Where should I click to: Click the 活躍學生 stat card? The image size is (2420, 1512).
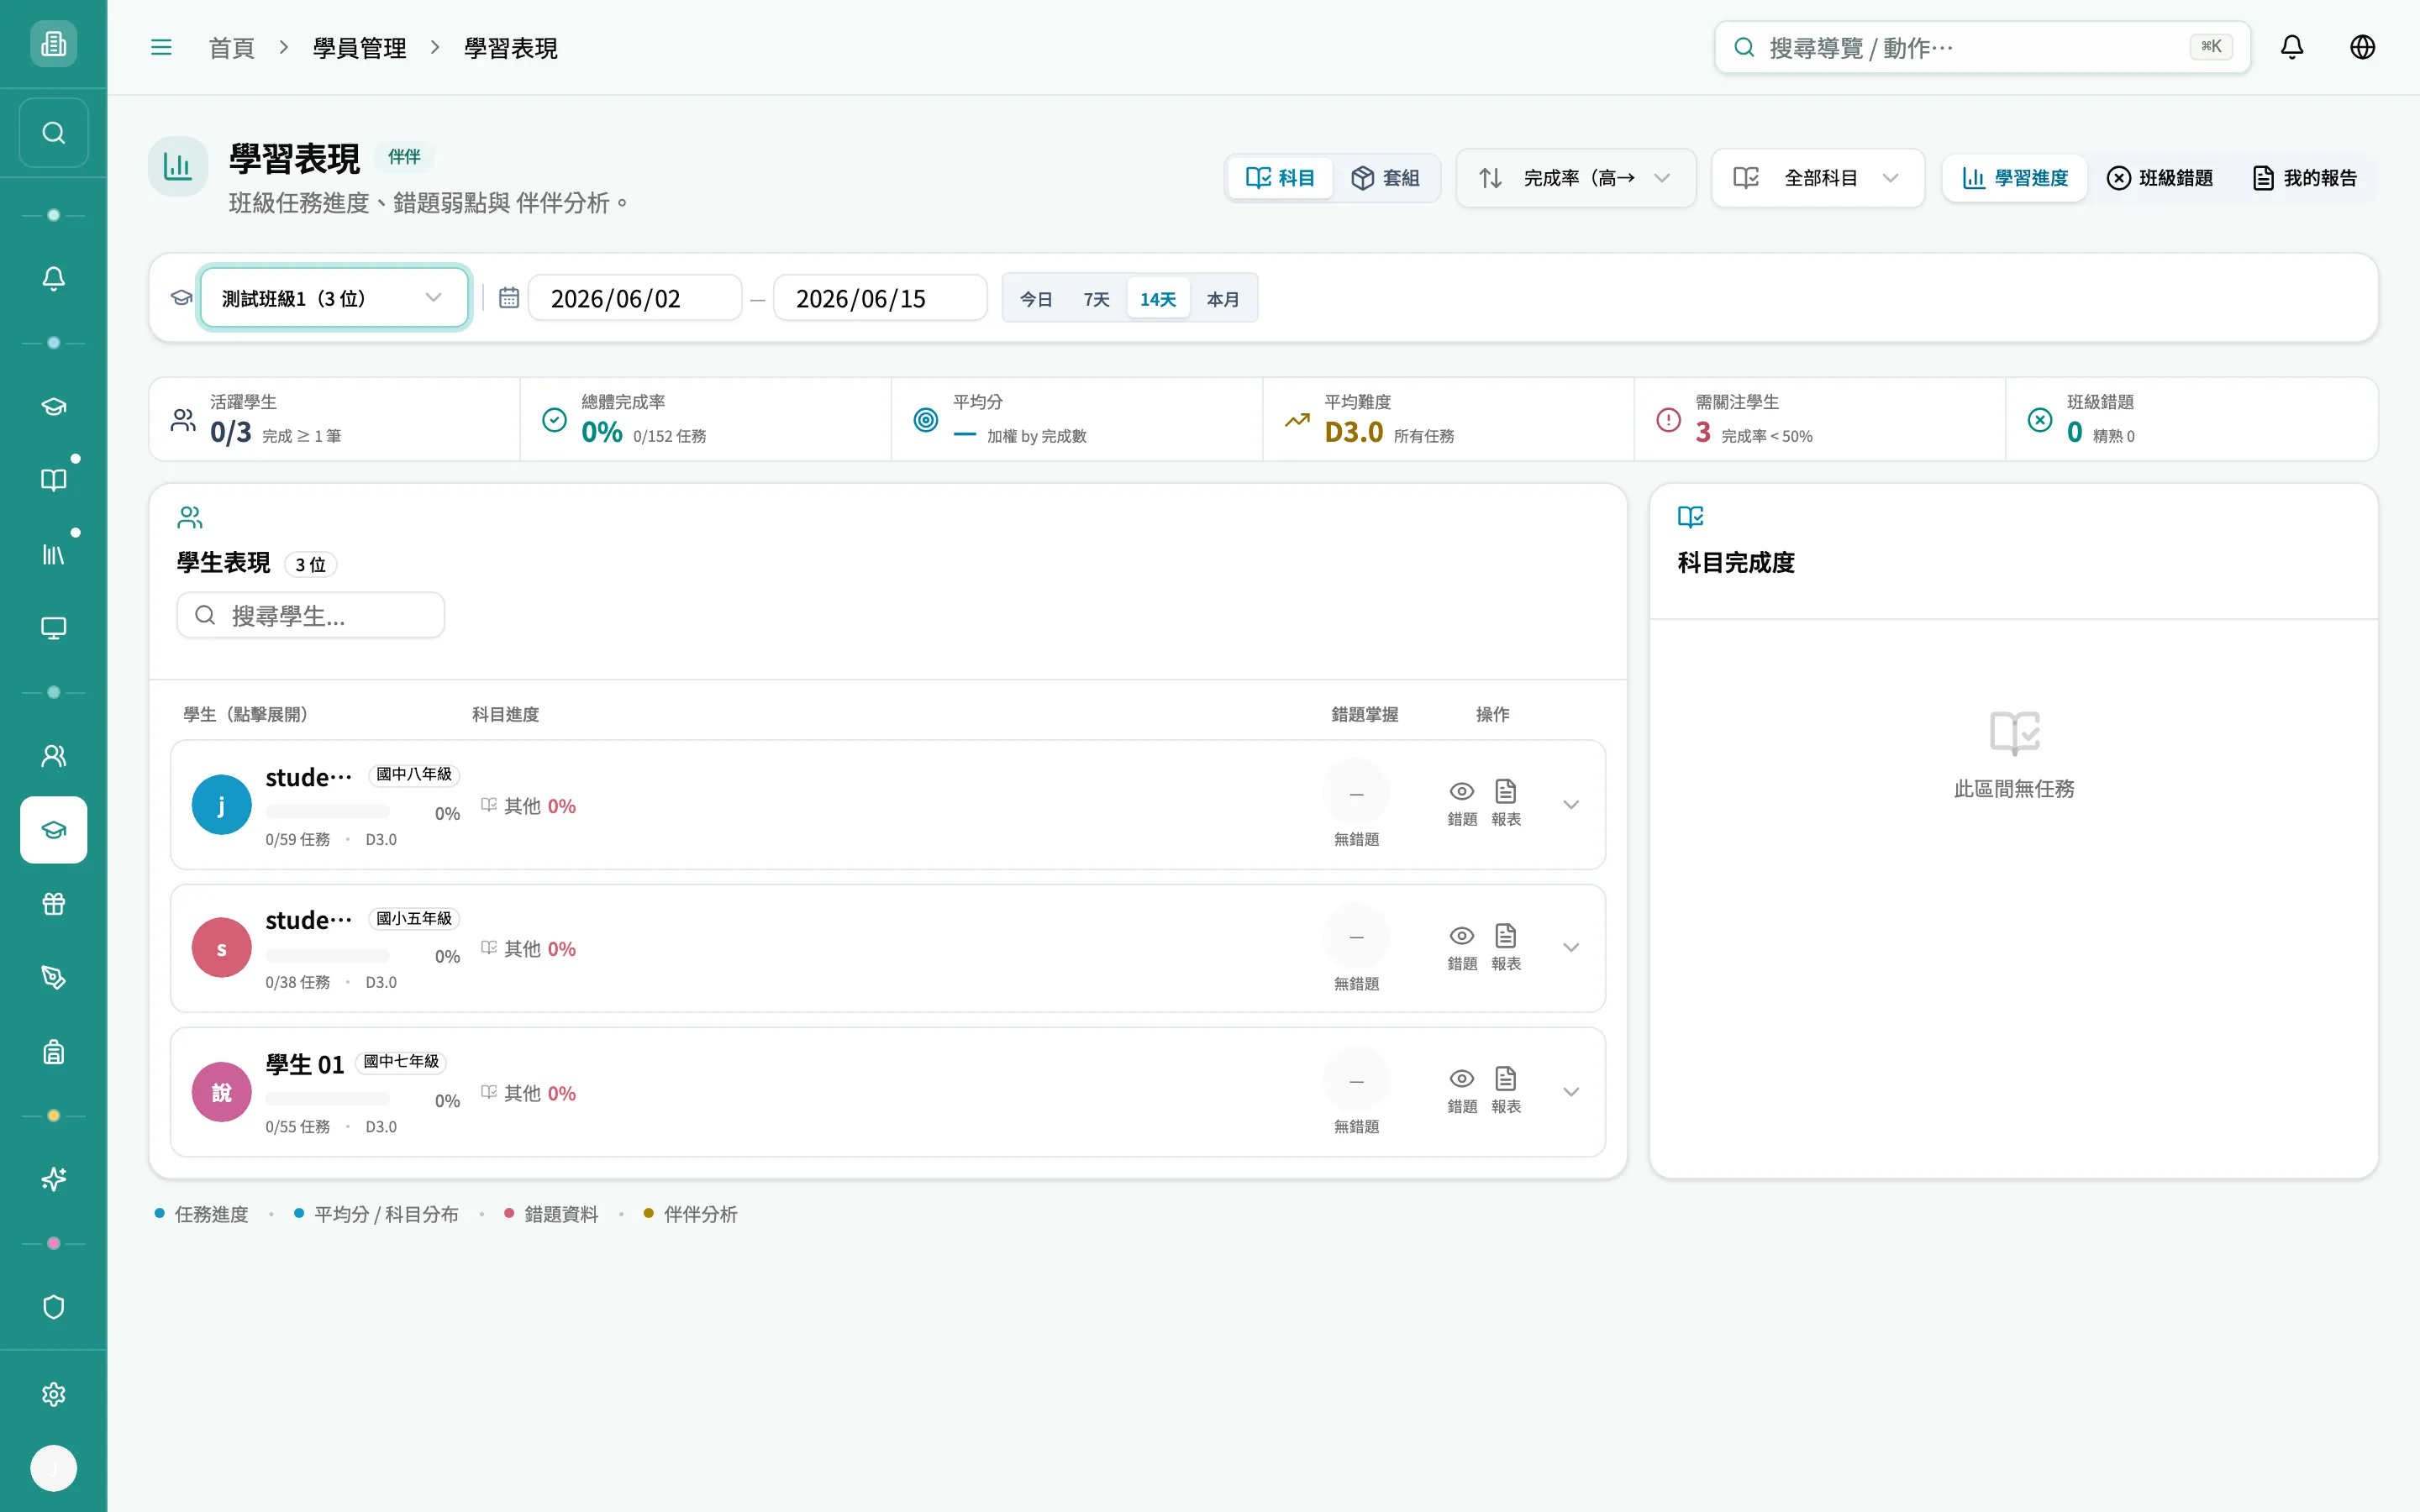[x=335, y=419]
